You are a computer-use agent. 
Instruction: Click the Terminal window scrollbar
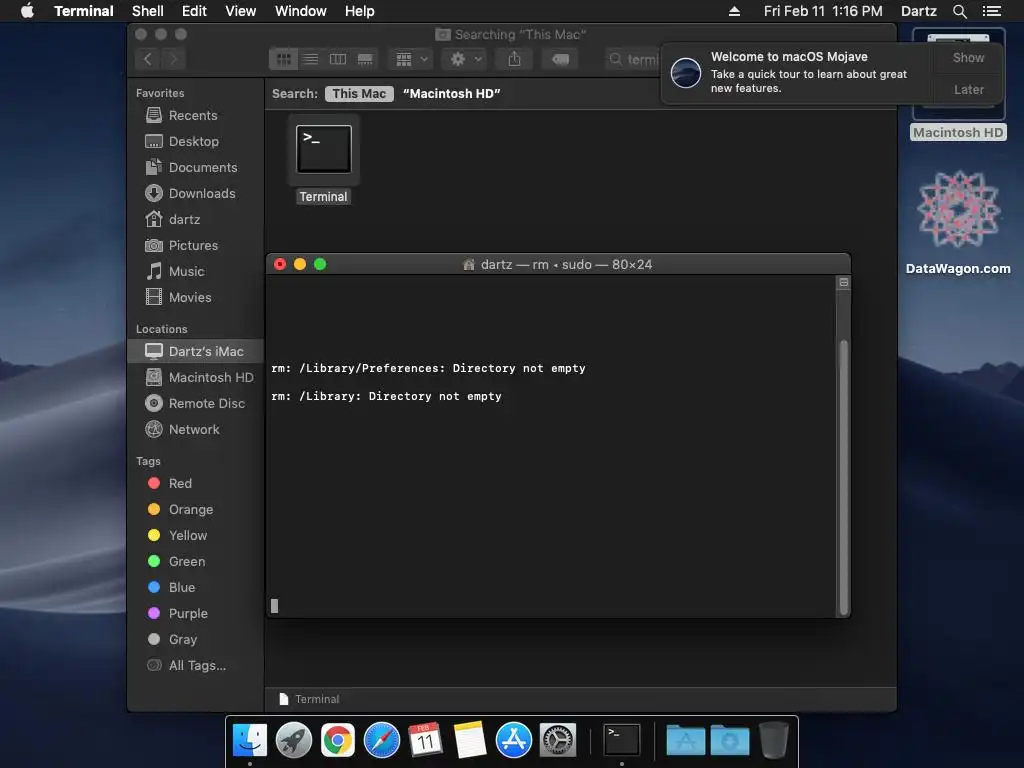click(843, 477)
